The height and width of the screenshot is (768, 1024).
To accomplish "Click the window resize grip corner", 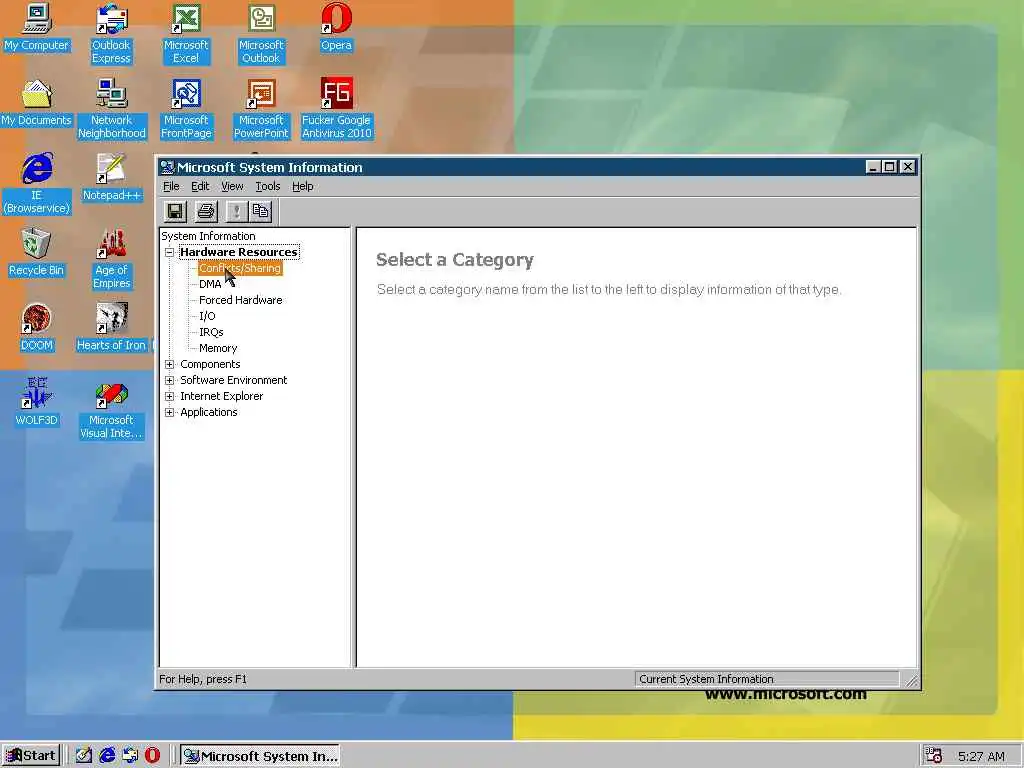I will click(x=912, y=680).
